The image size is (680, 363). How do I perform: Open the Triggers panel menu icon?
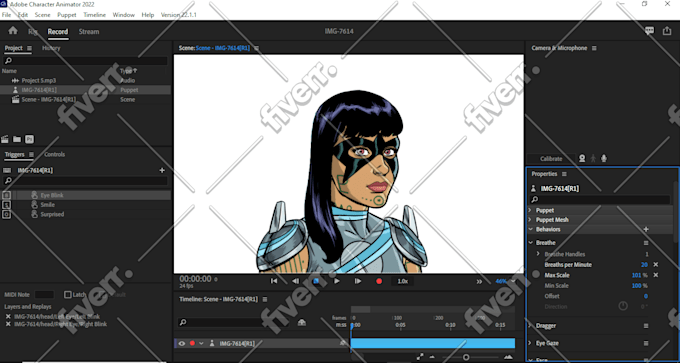click(x=31, y=154)
